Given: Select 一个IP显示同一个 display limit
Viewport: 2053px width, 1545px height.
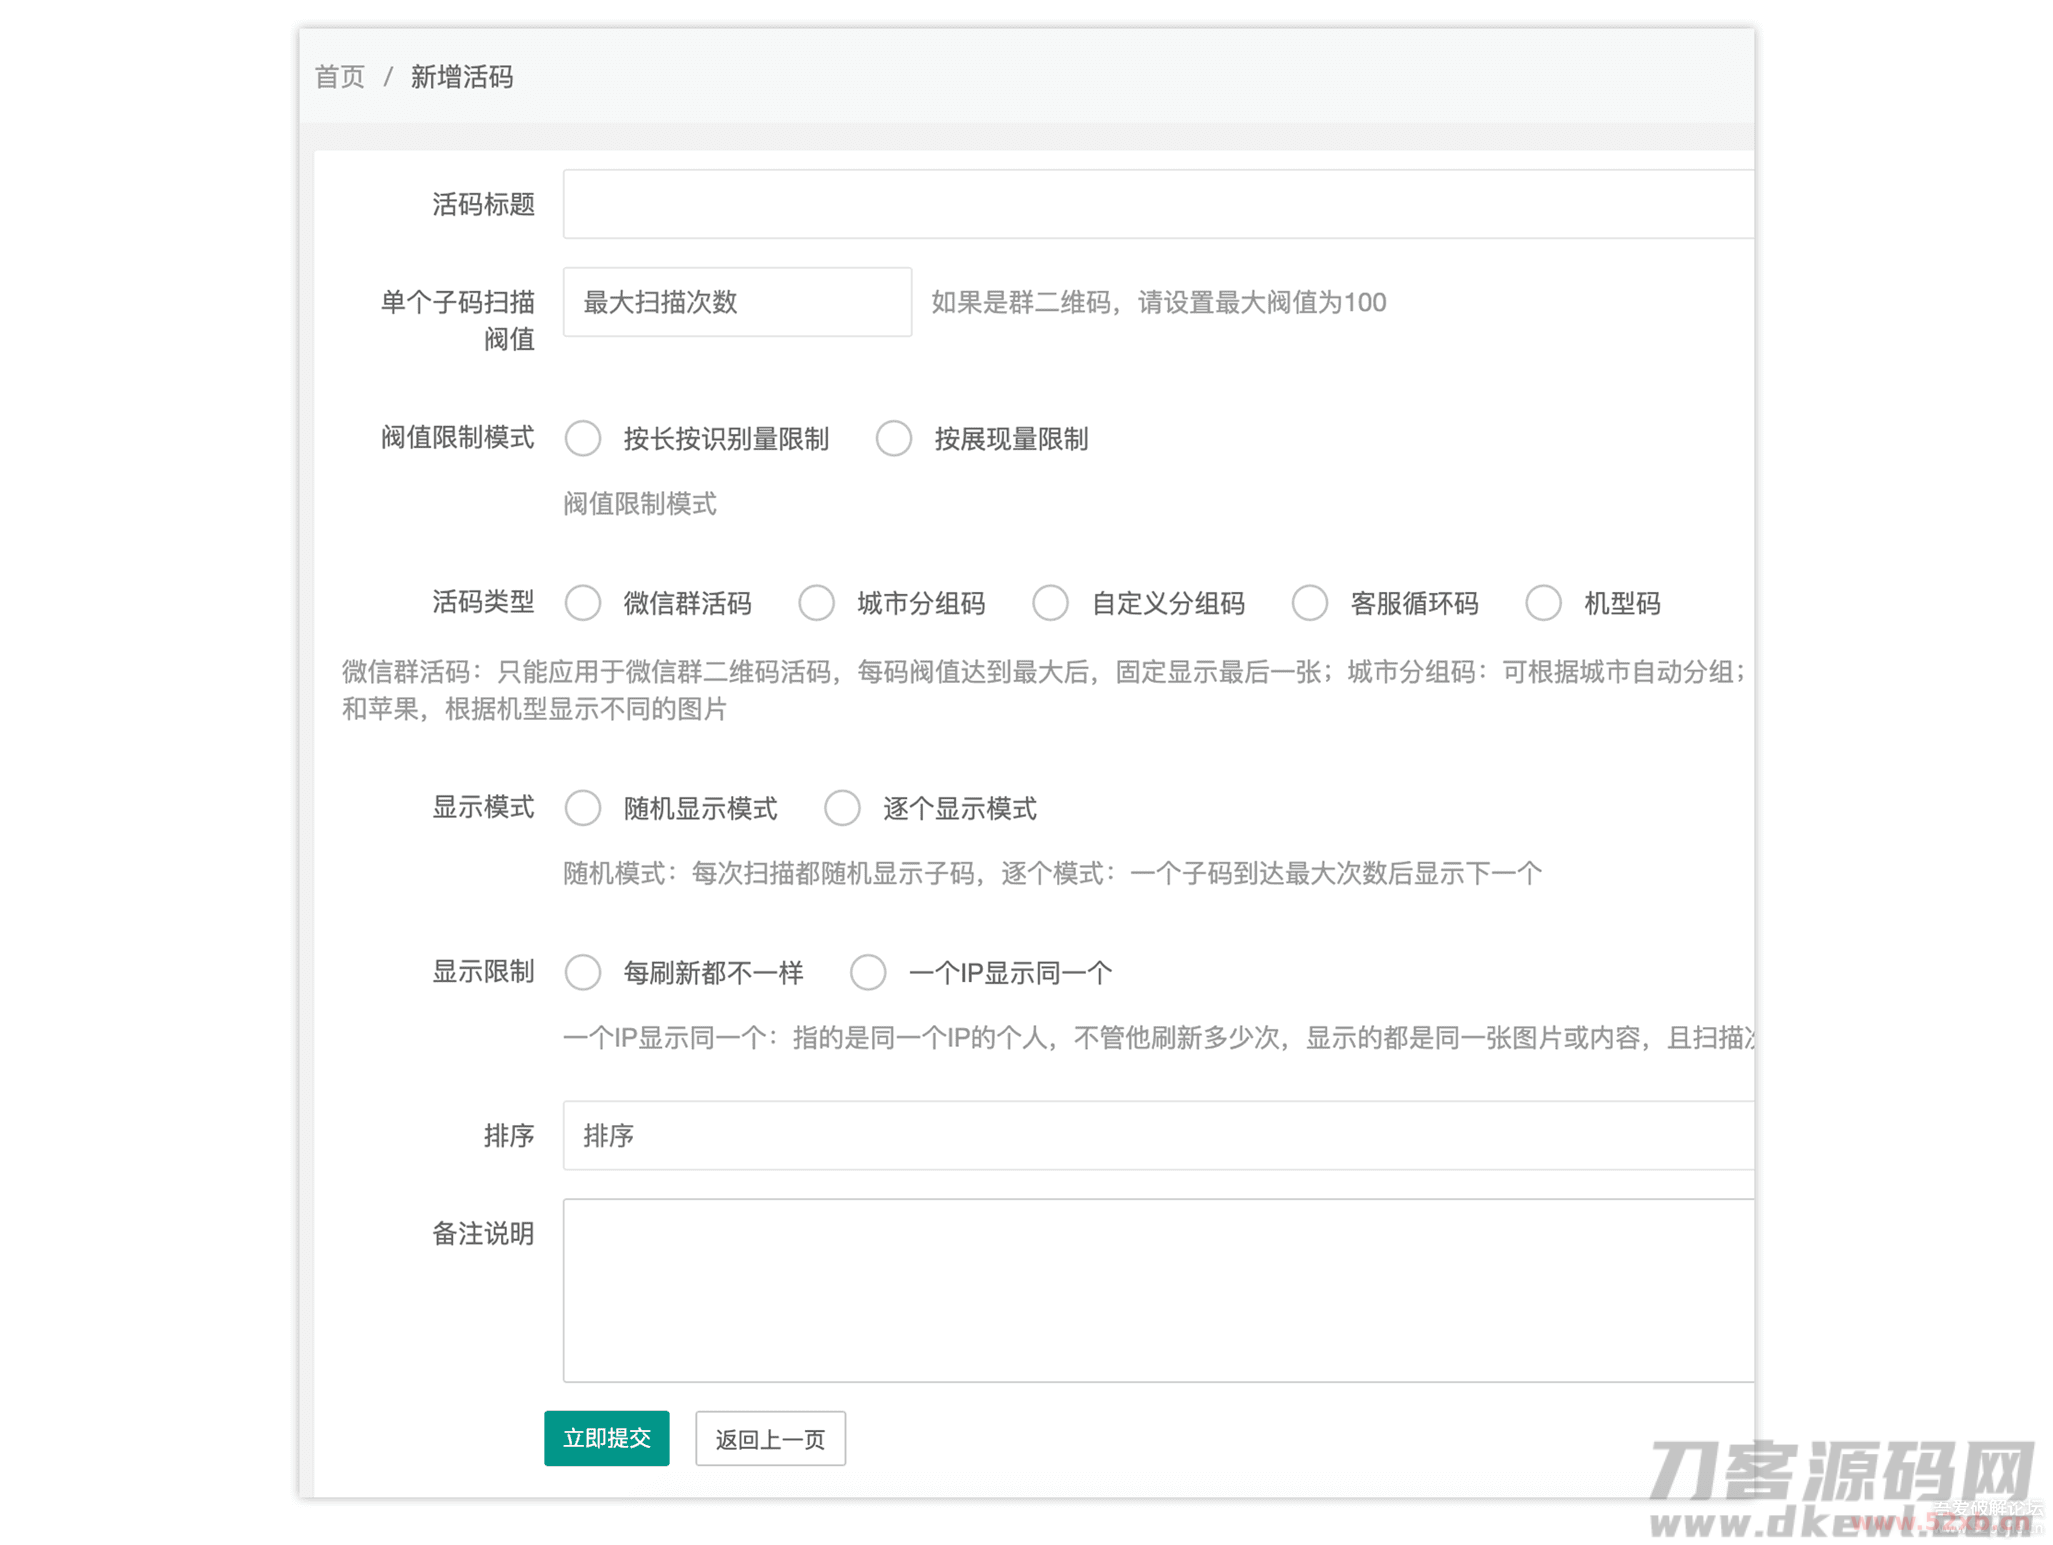Looking at the screenshot, I should pyautogui.click(x=868, y=971).
